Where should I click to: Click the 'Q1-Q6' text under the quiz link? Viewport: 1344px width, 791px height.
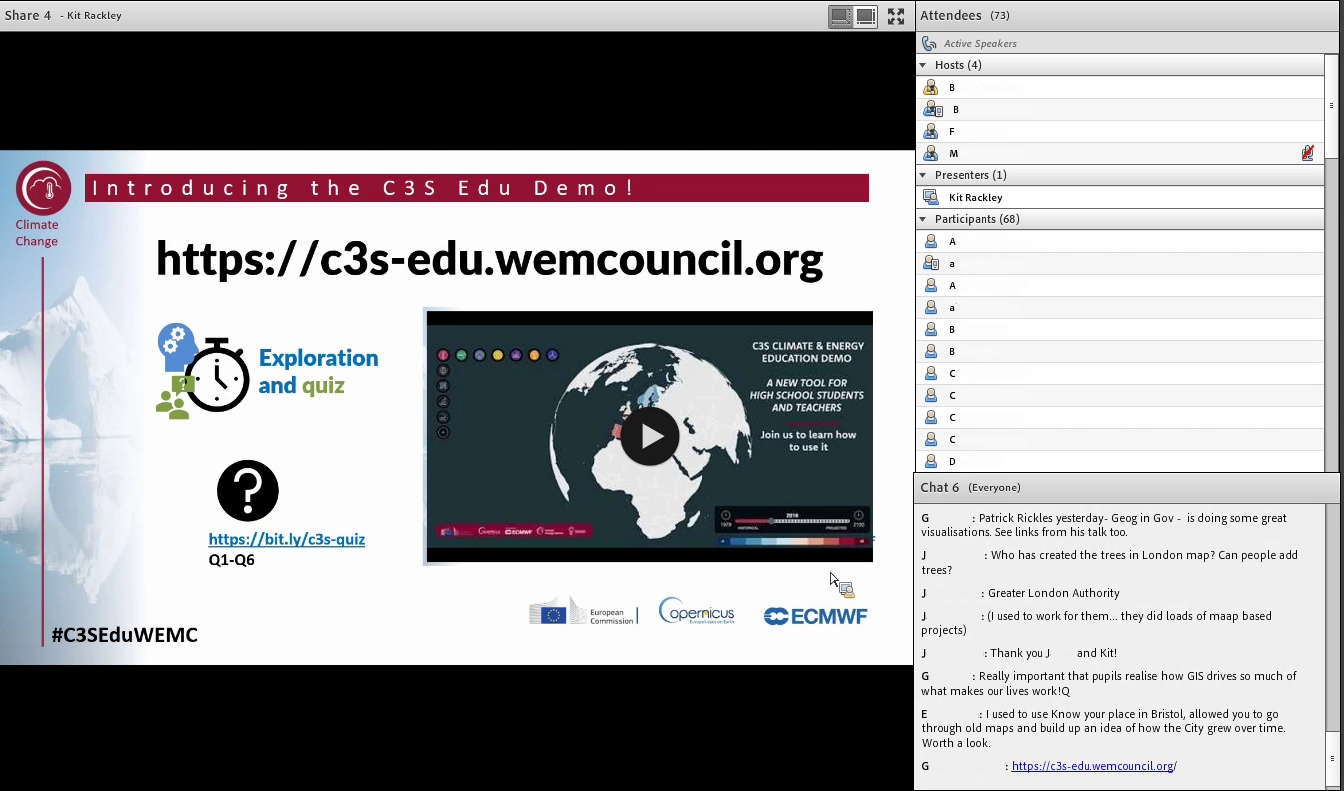click(232, 560)
